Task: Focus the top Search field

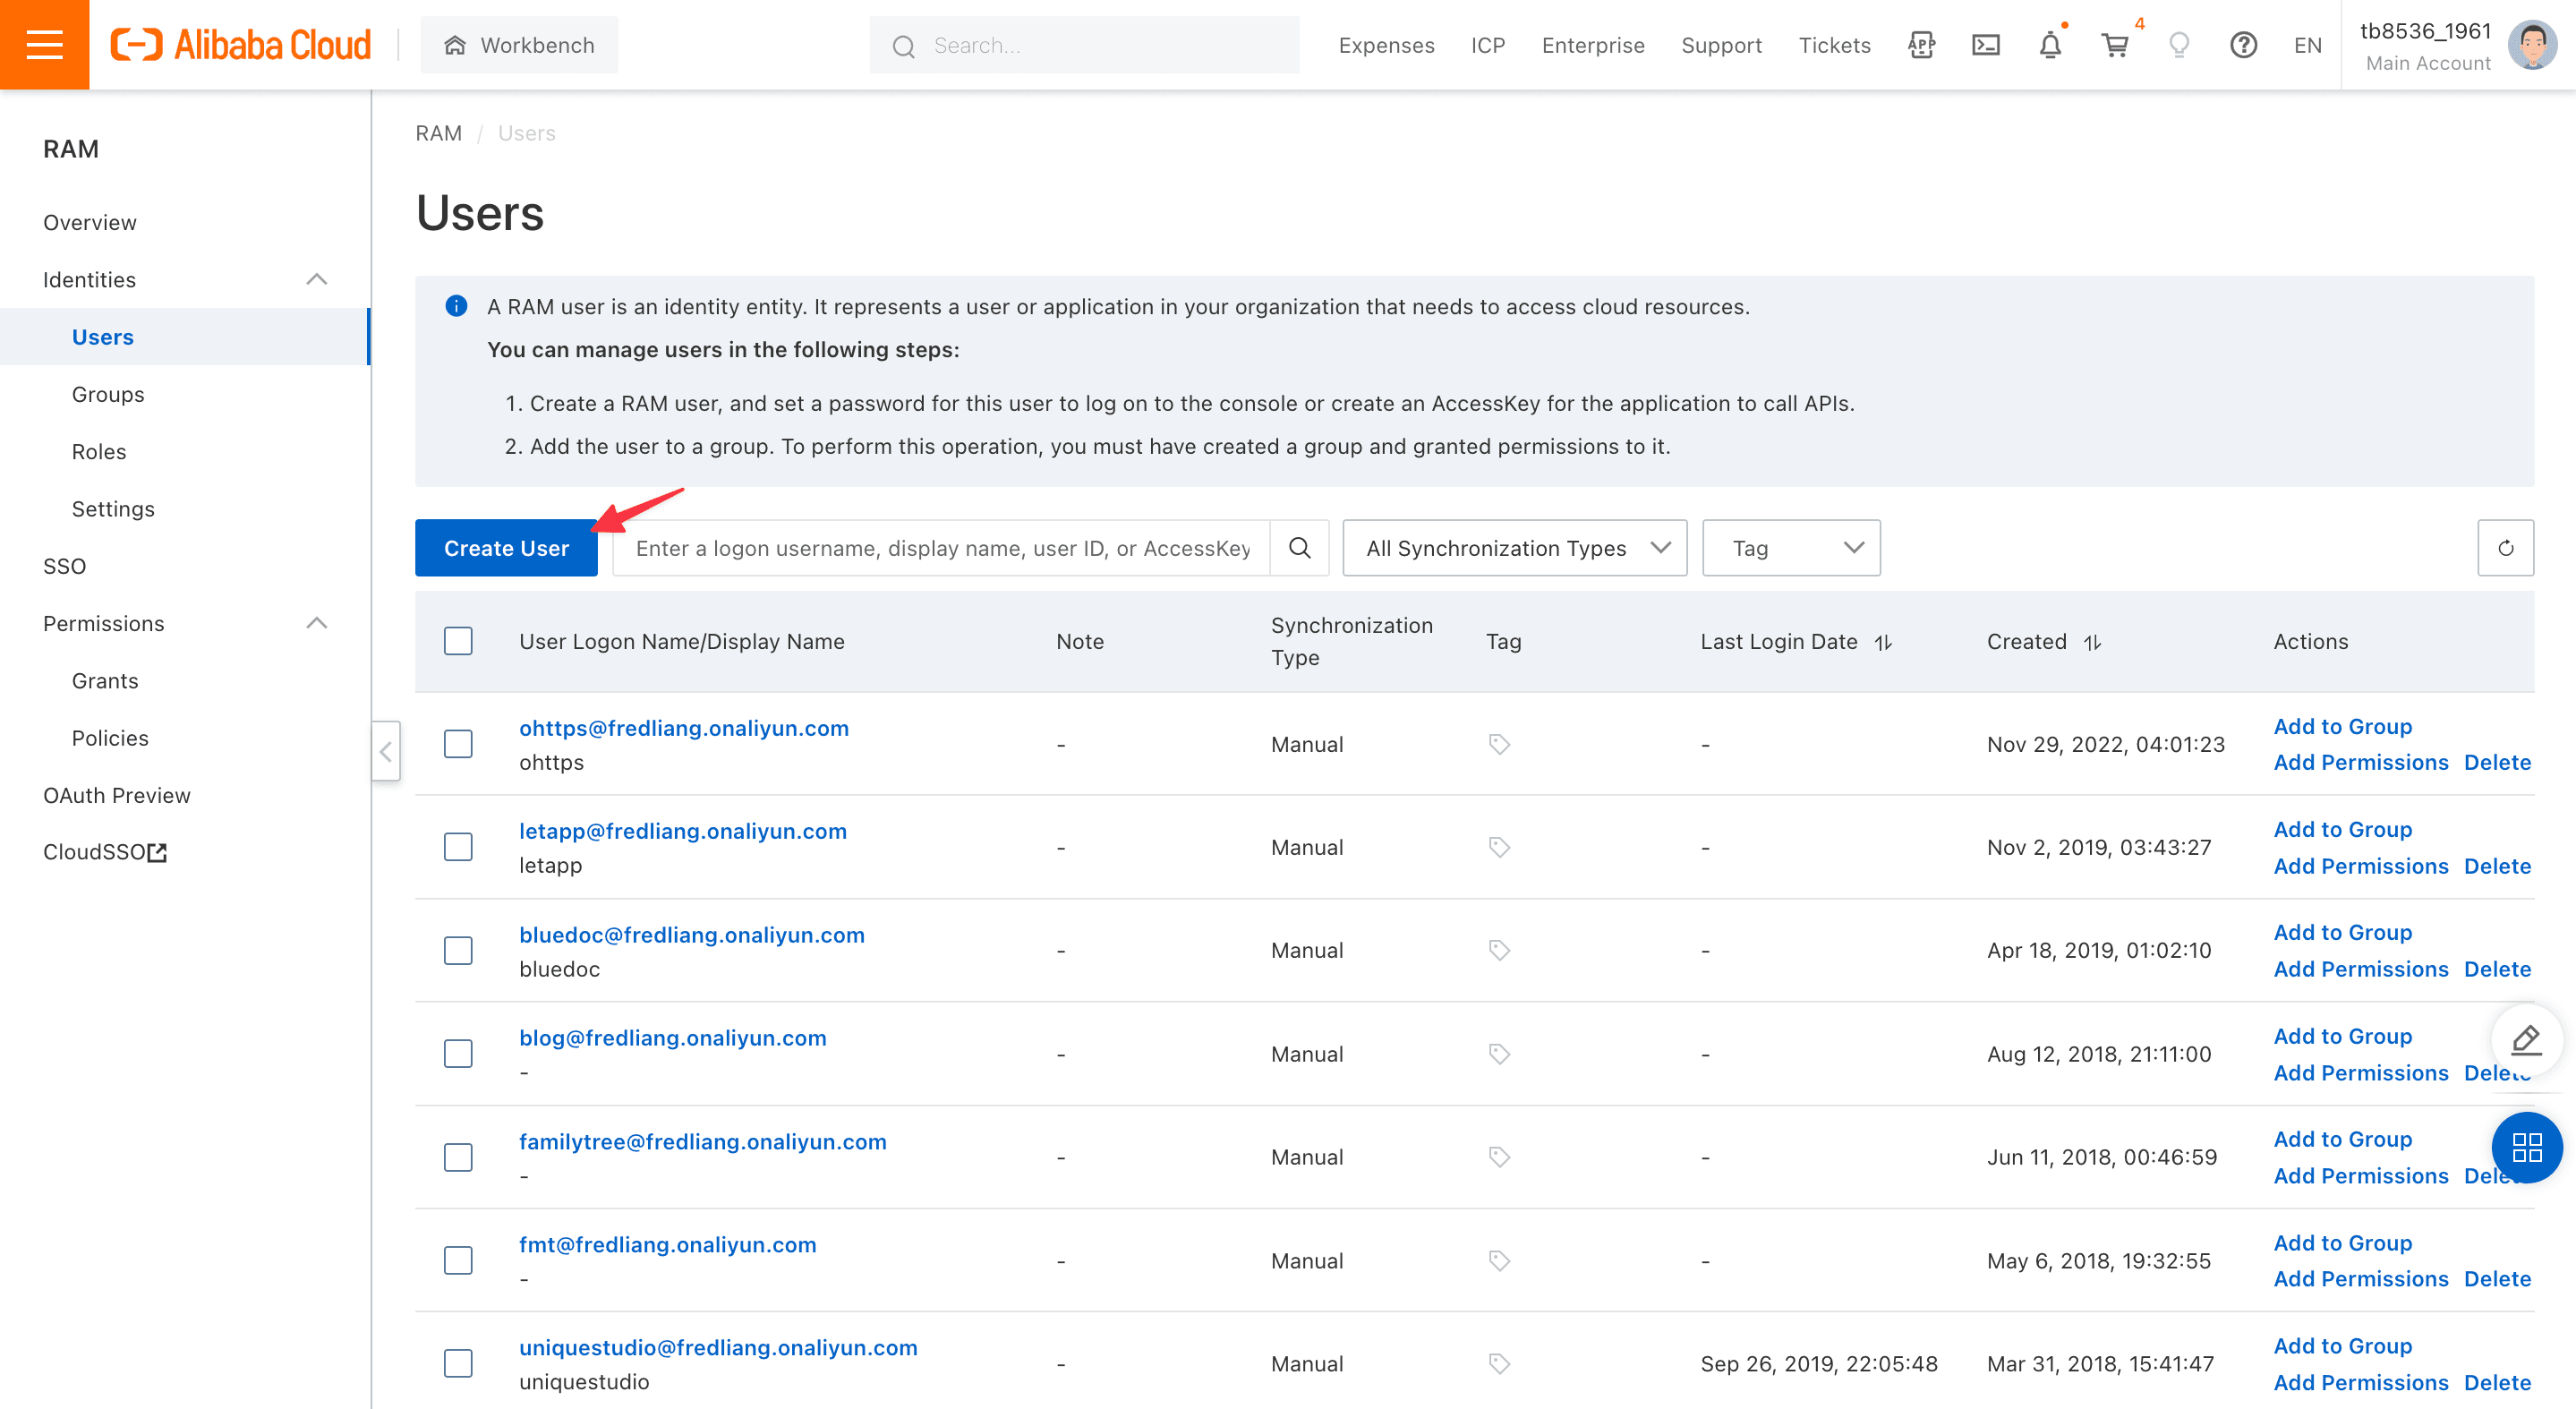Action: pyautogui.click(x=1084, y=45)
